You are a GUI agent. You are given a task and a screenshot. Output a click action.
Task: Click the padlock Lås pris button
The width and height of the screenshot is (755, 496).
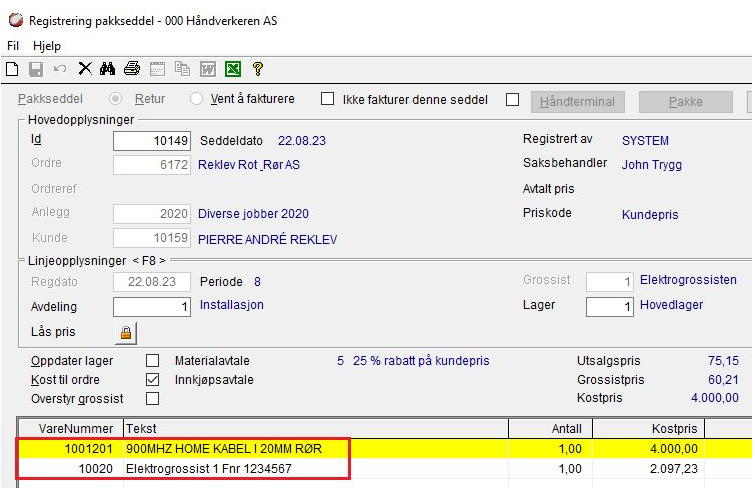126,333
